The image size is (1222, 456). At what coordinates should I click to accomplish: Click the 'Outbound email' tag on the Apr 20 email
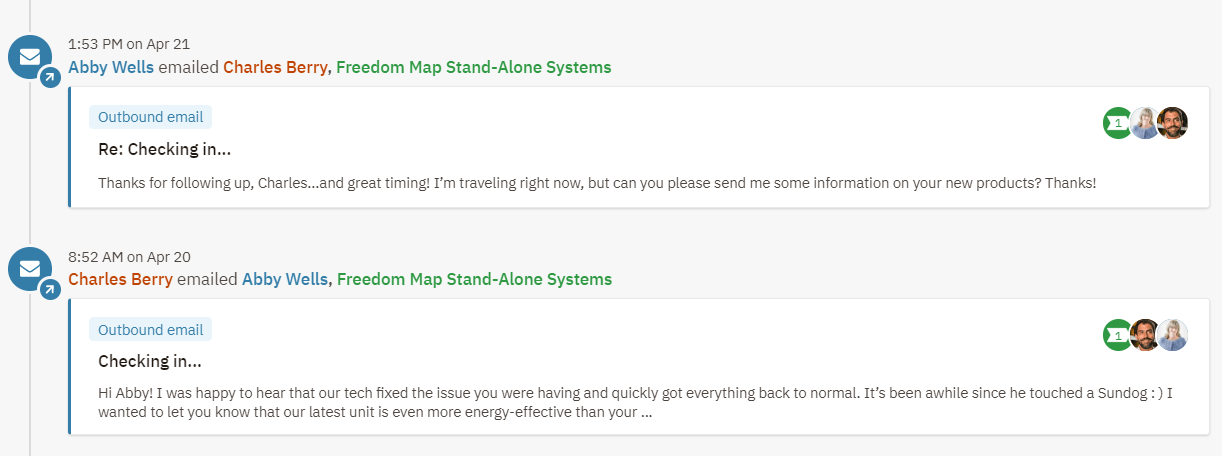pyautogui.click(x=150, y=330)
